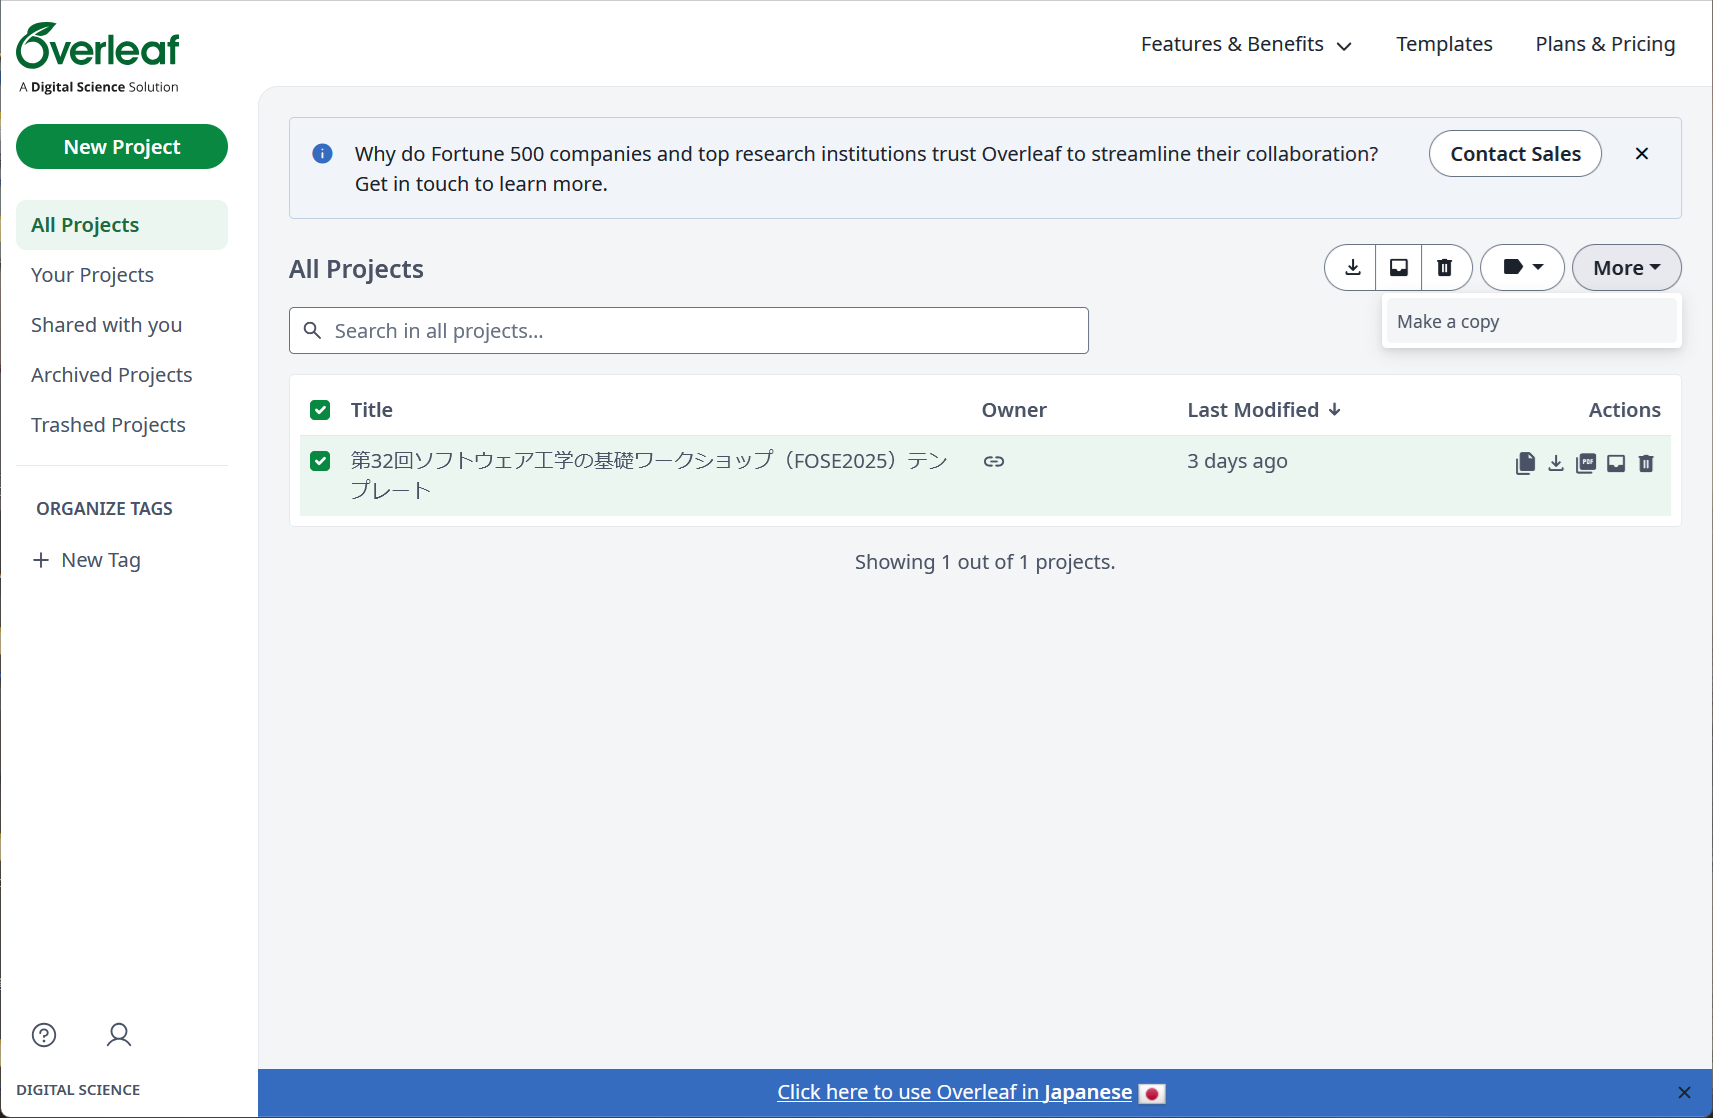Open the tags dropdown in toolbar
The image size is (1713, 1118).
pos(1522,268)
